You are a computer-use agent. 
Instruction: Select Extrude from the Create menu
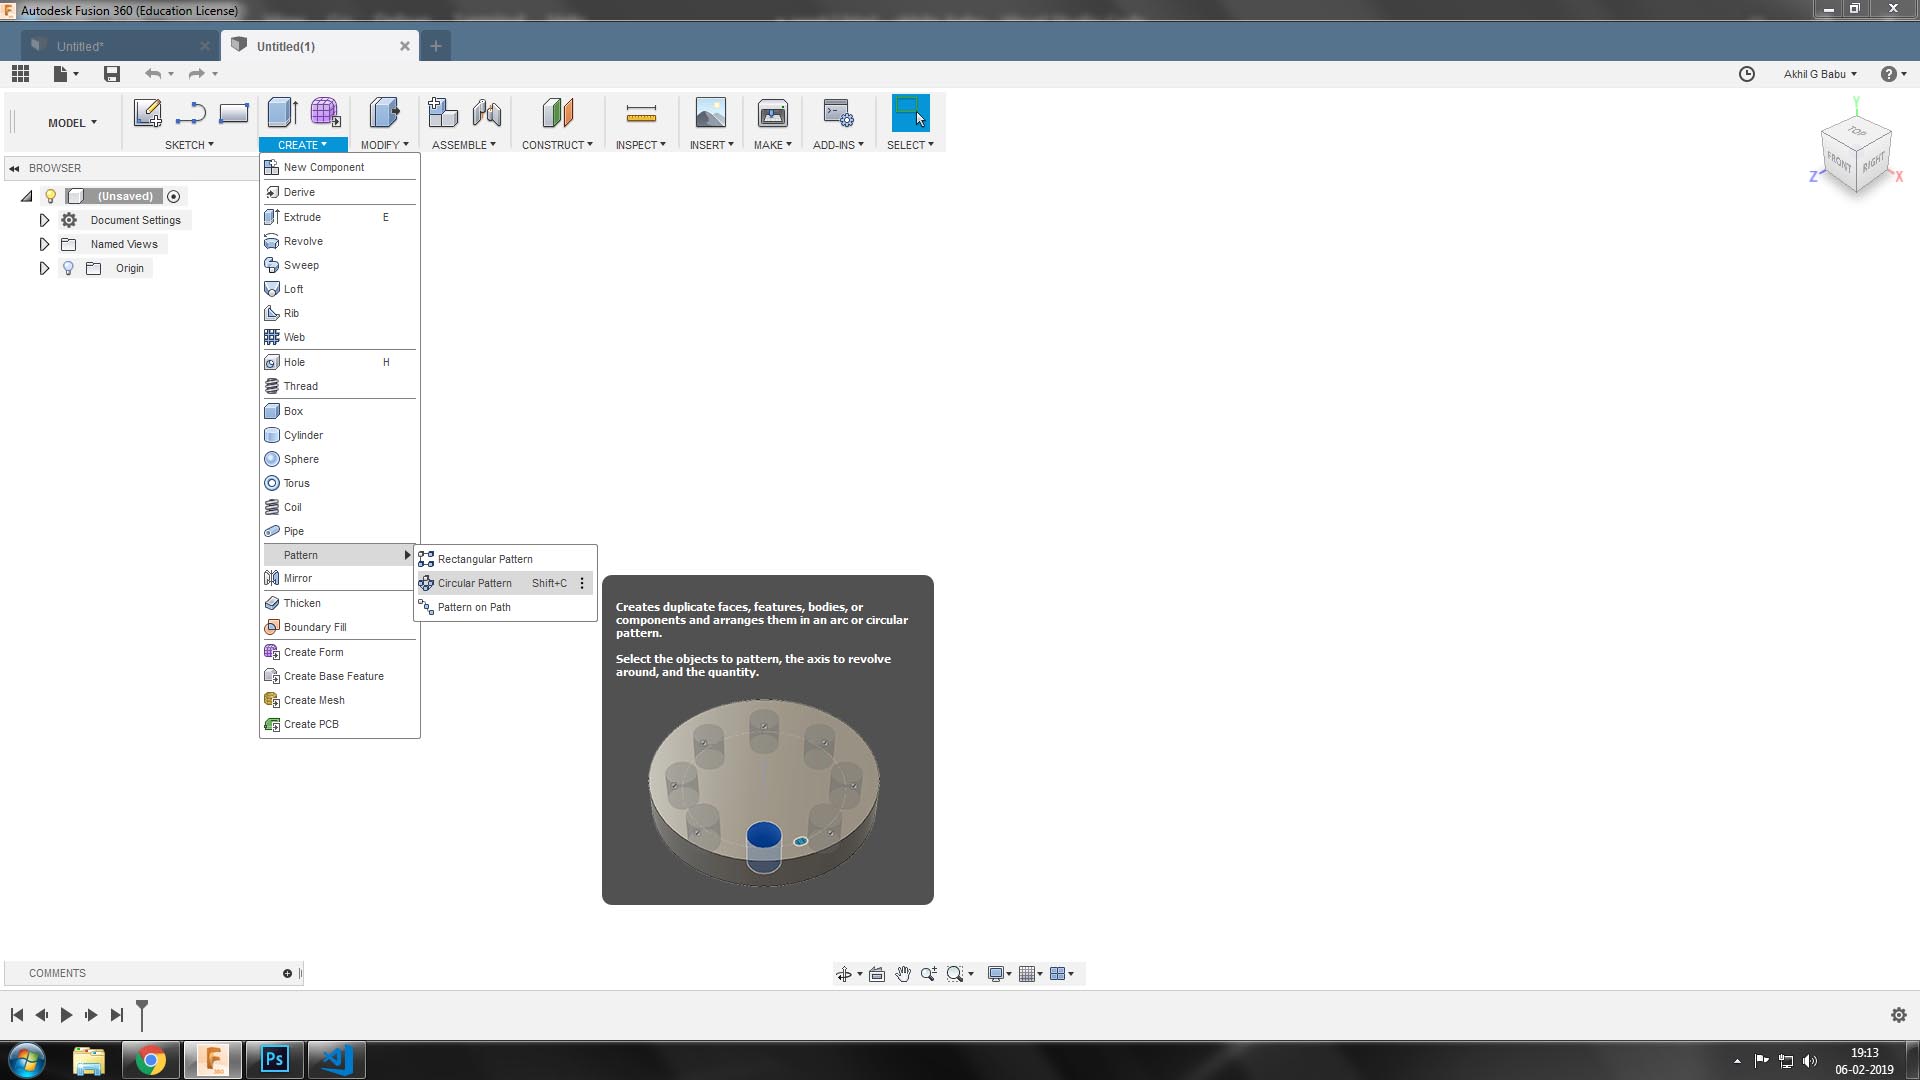pos(302,217)
